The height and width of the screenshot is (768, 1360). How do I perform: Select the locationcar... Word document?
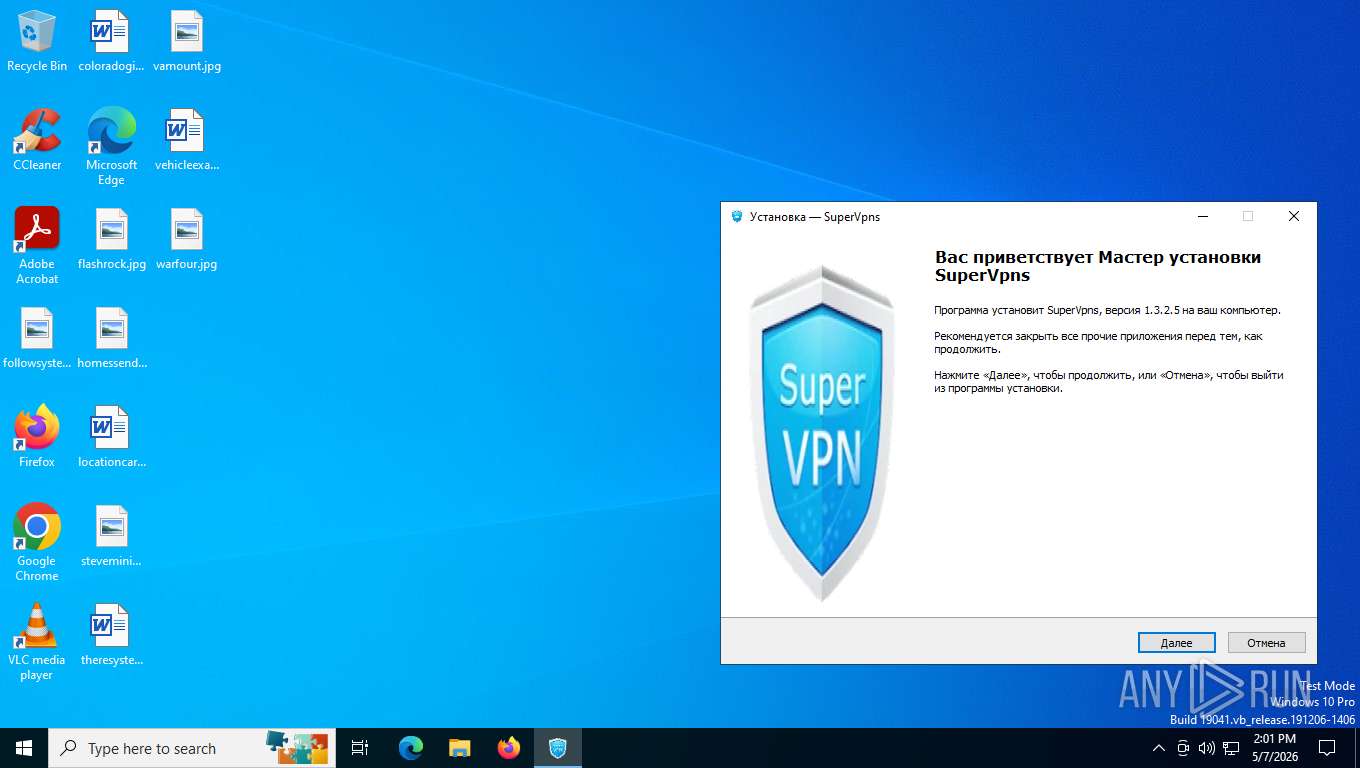point(111,437)
